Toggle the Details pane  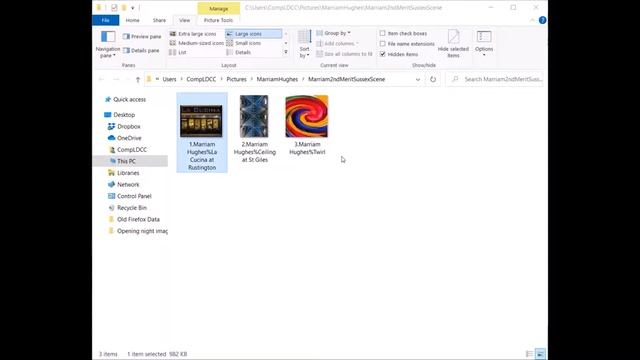(x=141, y=51)
